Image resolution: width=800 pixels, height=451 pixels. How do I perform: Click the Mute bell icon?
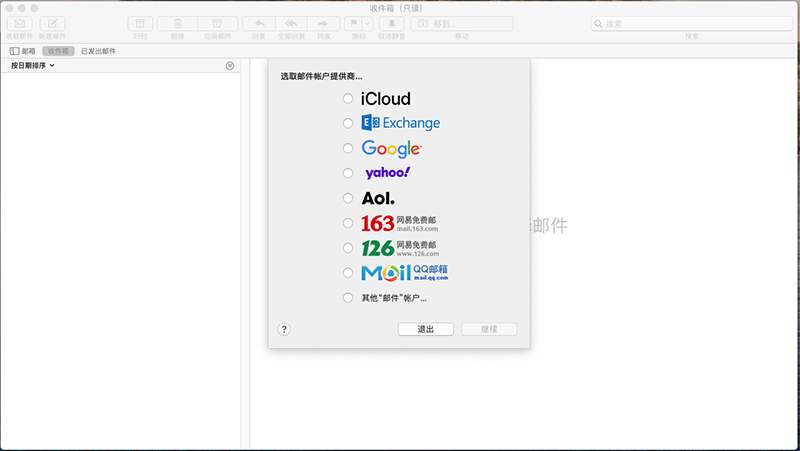pos(391,23)
